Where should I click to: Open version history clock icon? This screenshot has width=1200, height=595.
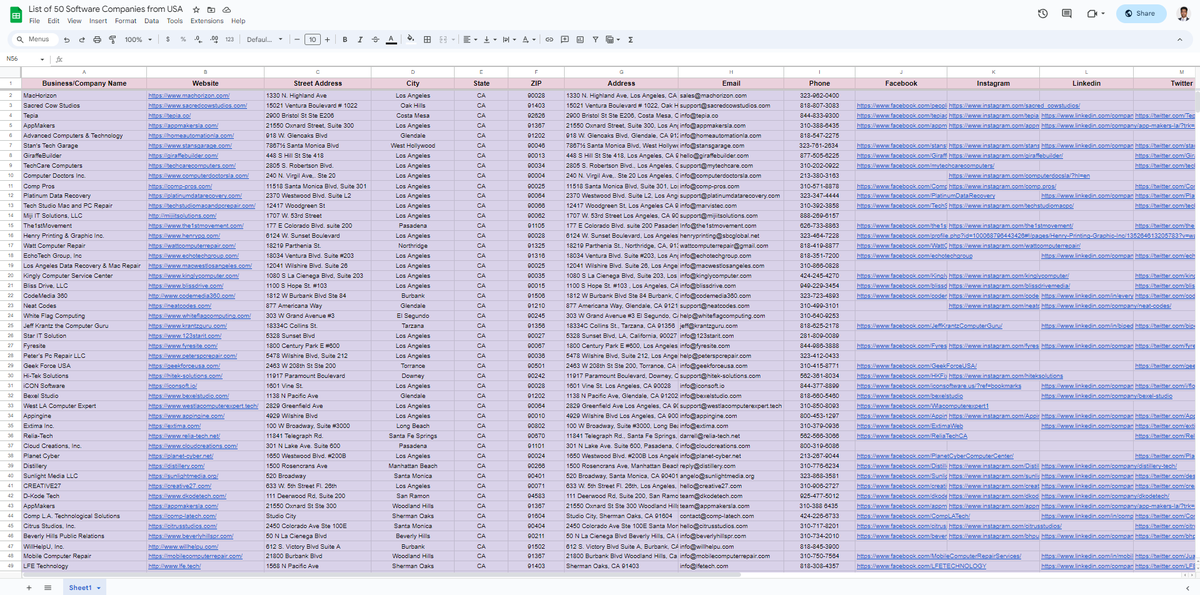pos(1043,13)
